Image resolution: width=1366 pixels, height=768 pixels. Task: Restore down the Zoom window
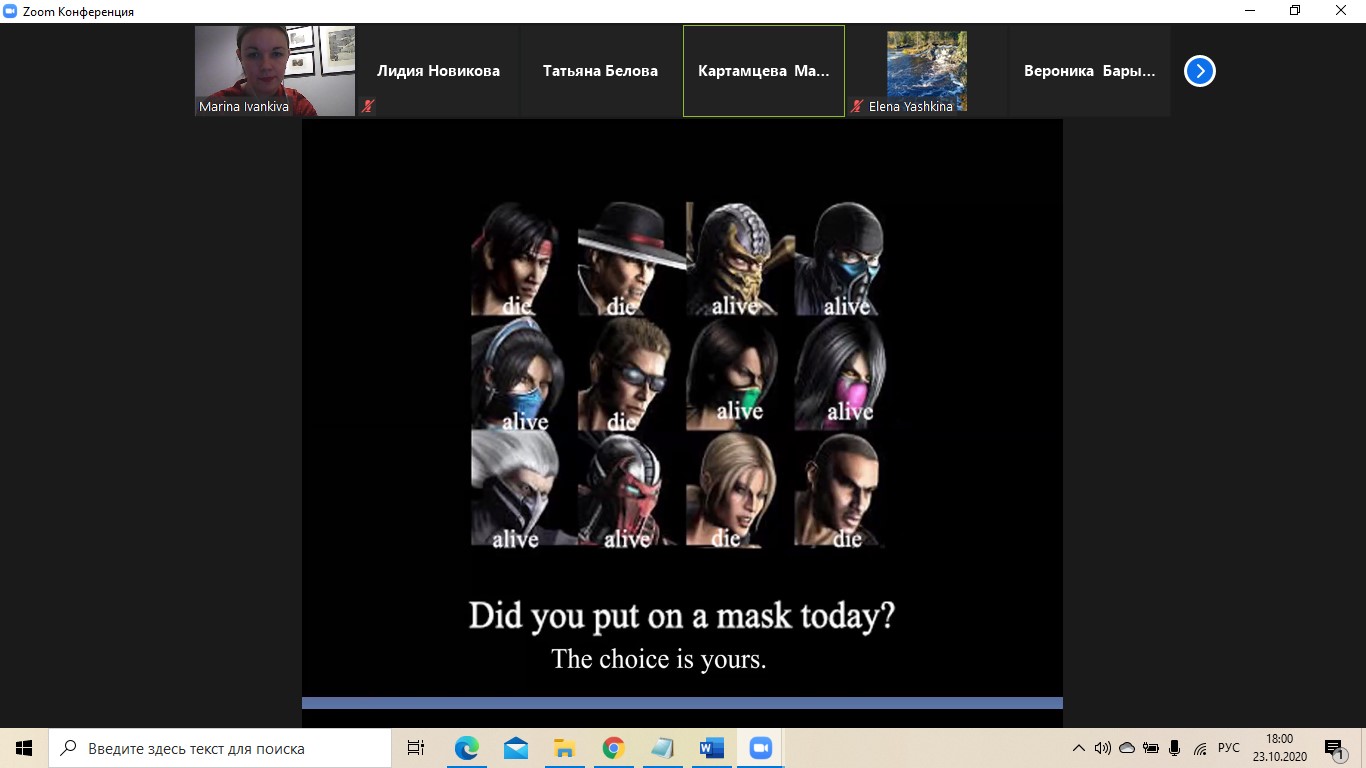pyautogui.click(x=1295, y=11)
